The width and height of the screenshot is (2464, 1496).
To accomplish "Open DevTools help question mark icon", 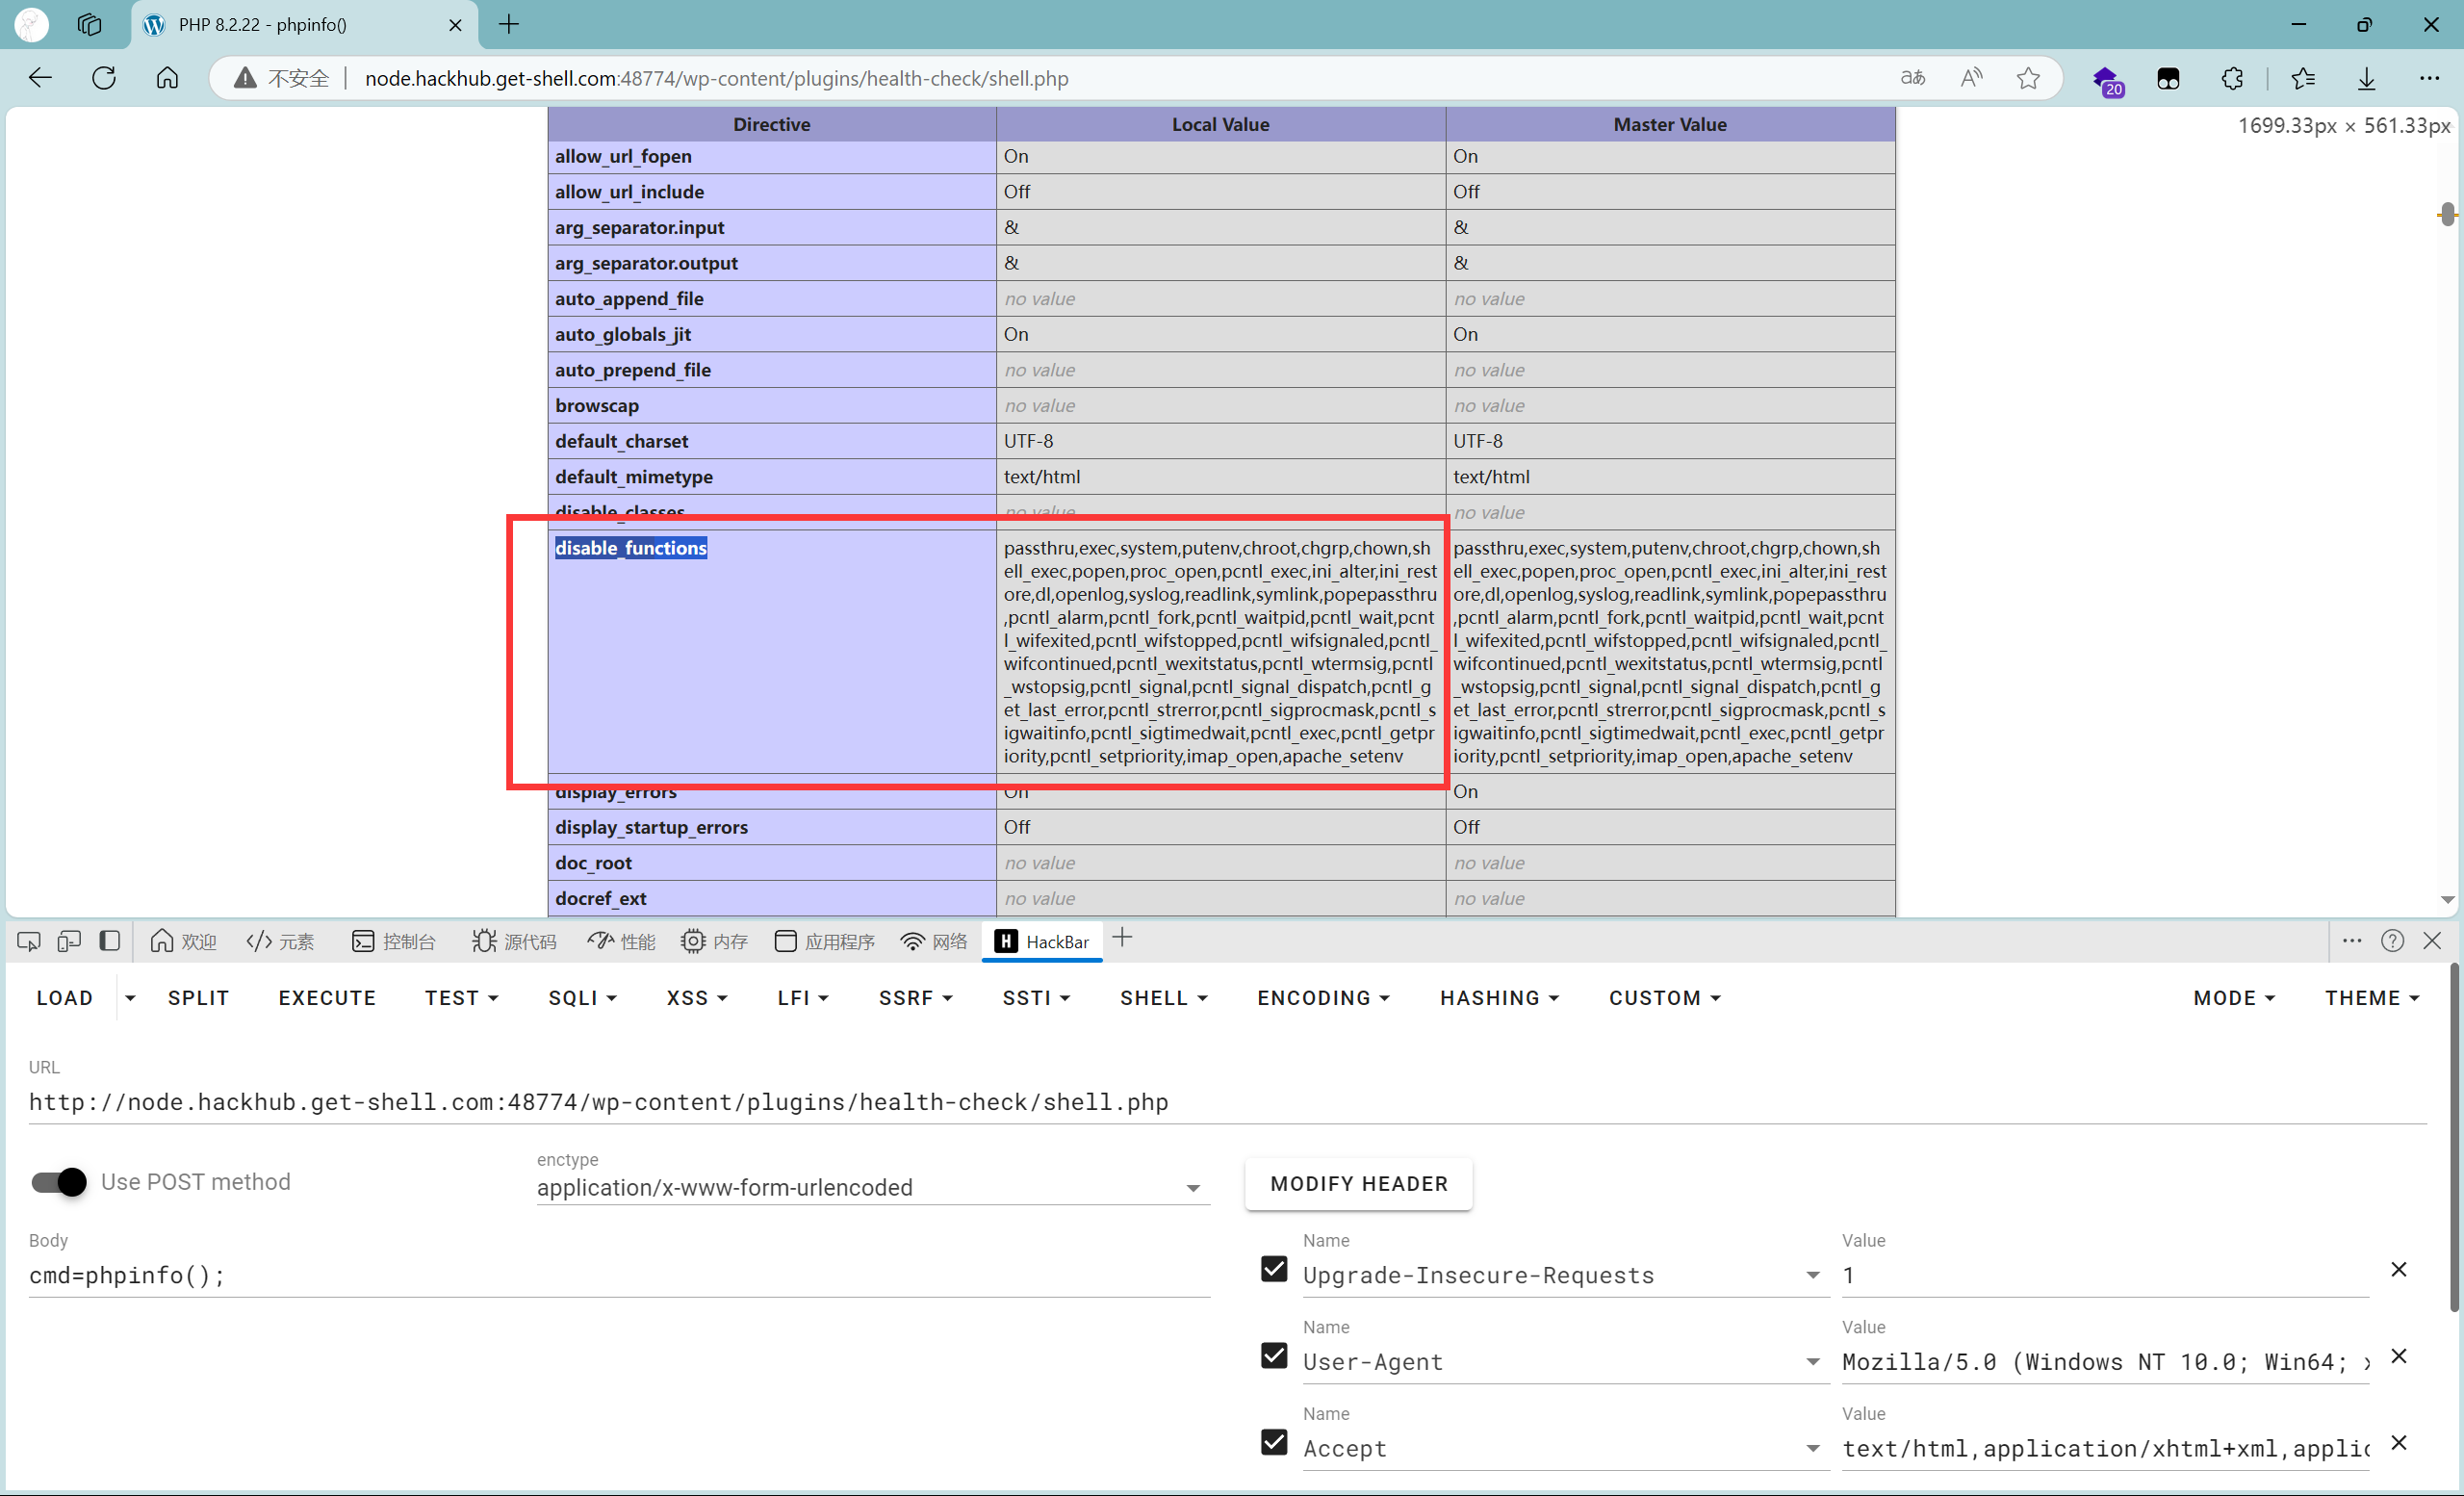I will (x=2392, y=941).
